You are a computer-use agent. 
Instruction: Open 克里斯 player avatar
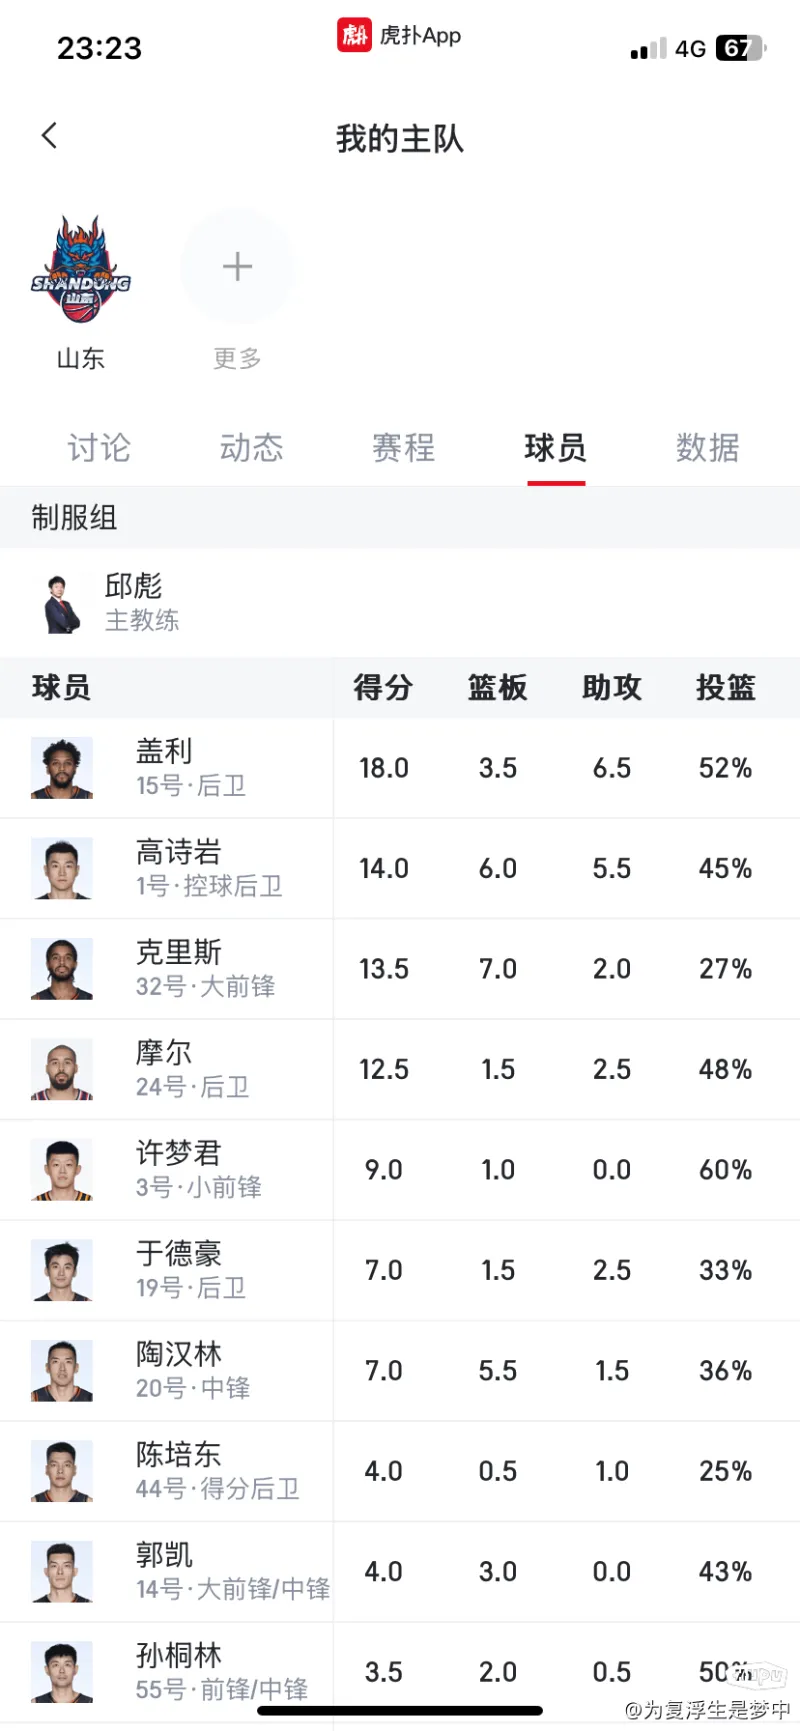[62, 969]
